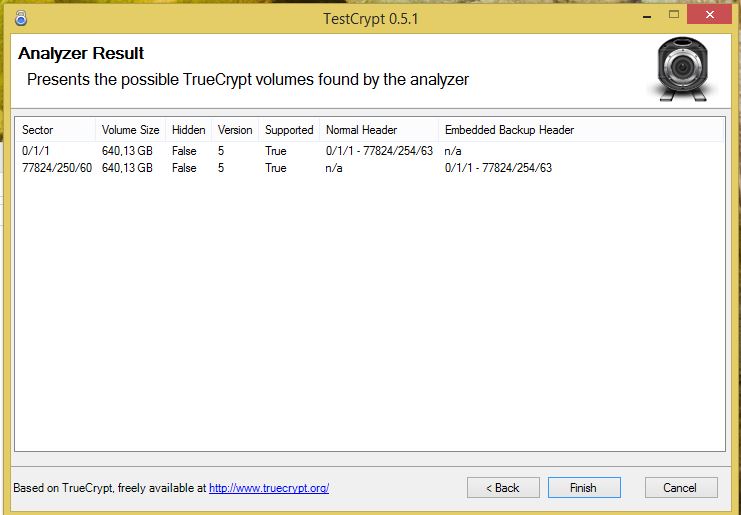Cancel the wizard with the Cancel button
Image resolution: width=741 pixels, height=515 pixels.
pyautogui.click(x=681, y=488)
